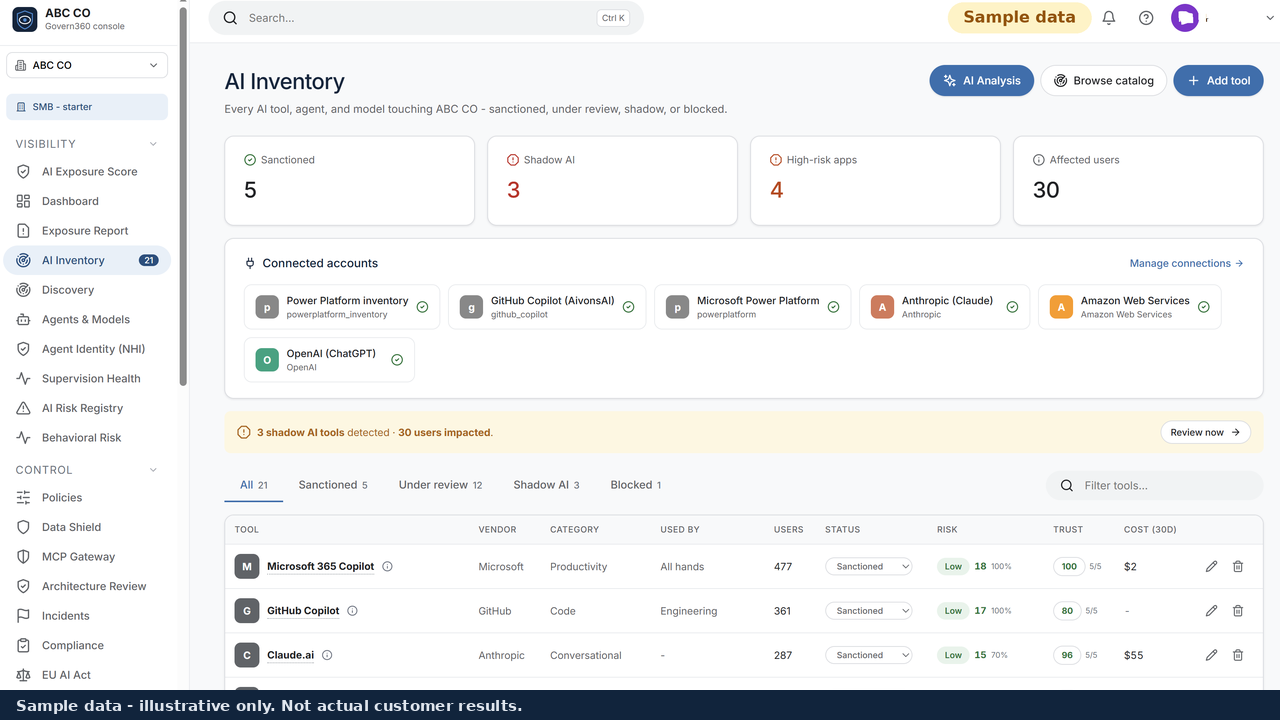
Task: Click the Govern360 logo icon
Action: (x=24, y=19)
